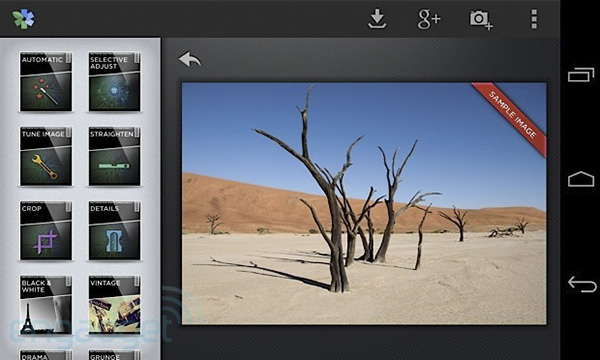
Task: Choose the Straighten level tool
Action: (x=114, y=156)
